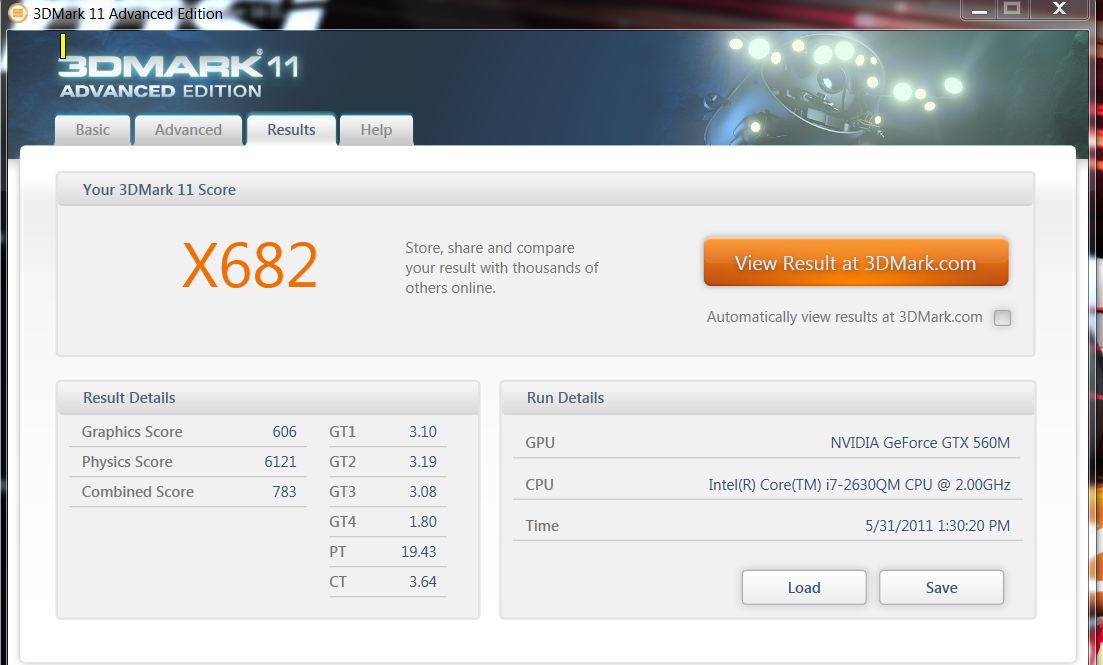Screen dimensions: 1103x665
Task: Click the GT3 value 3.08
Action: [423, 492]
